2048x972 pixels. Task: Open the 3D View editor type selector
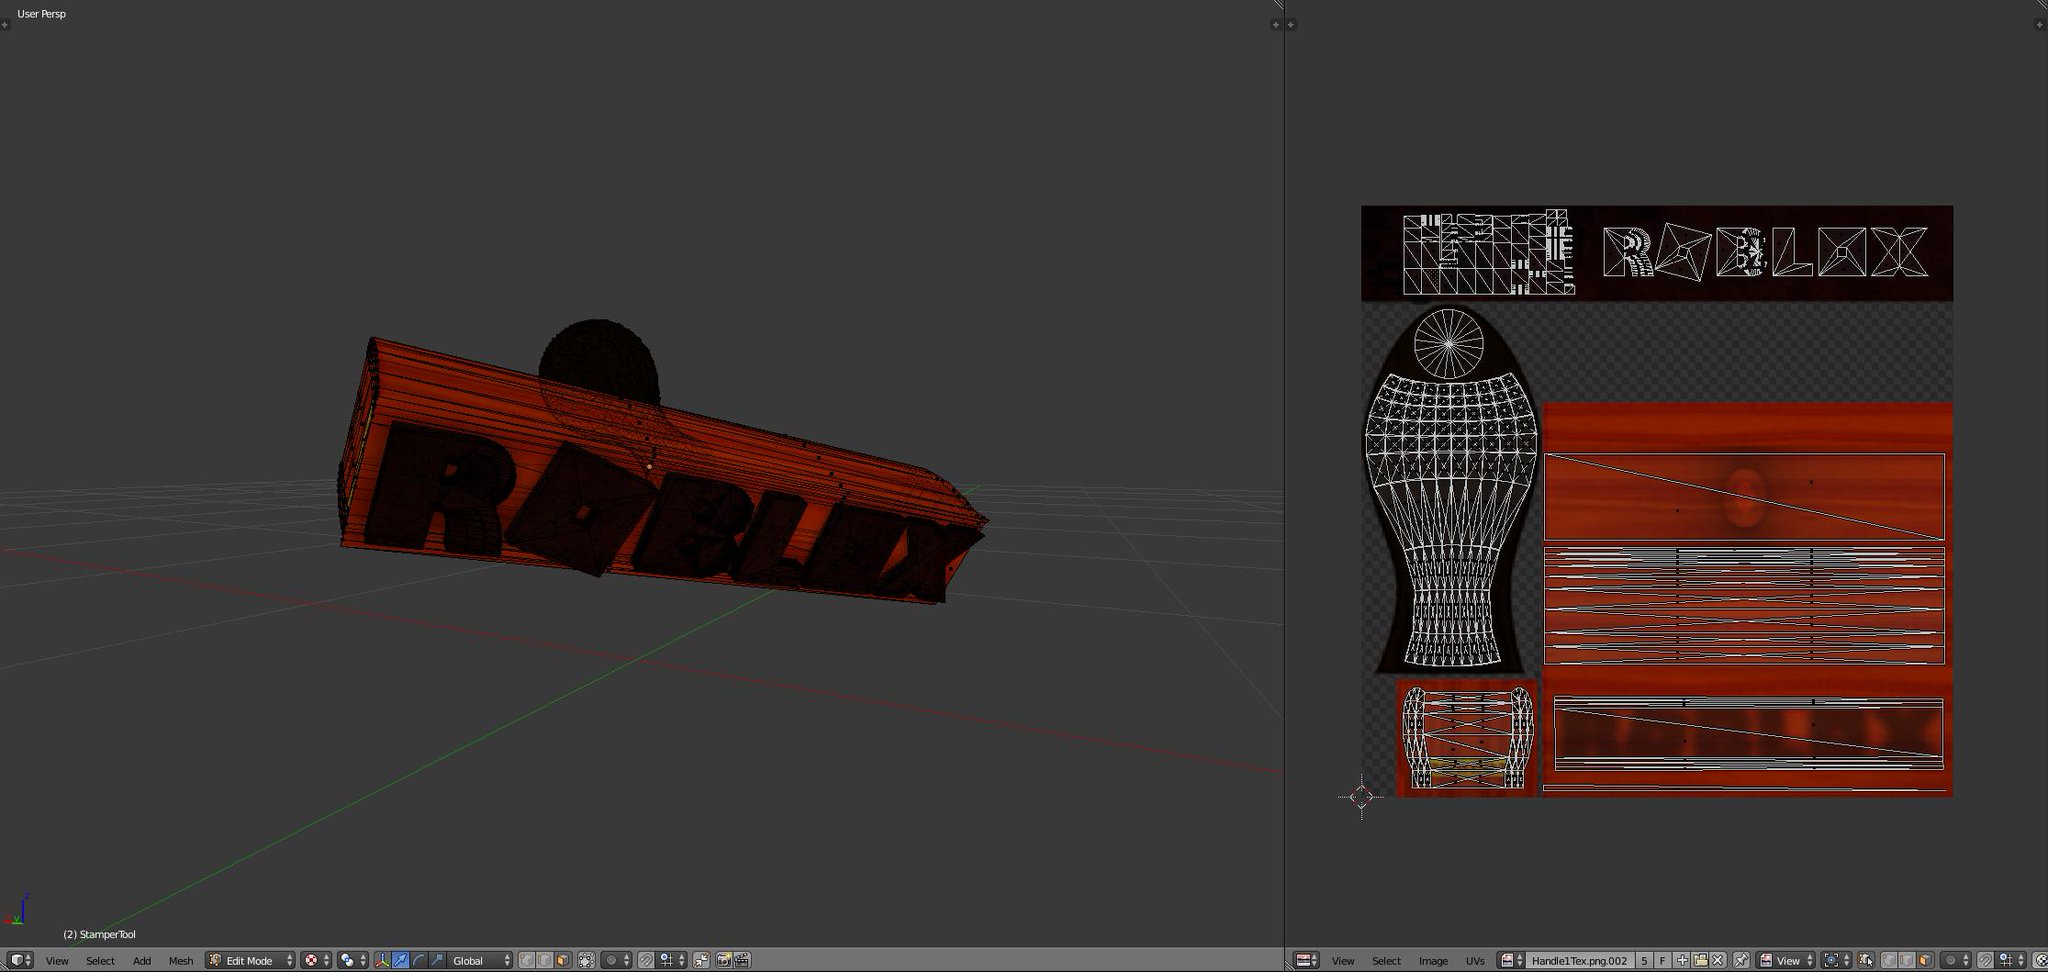tap(21, 960)
